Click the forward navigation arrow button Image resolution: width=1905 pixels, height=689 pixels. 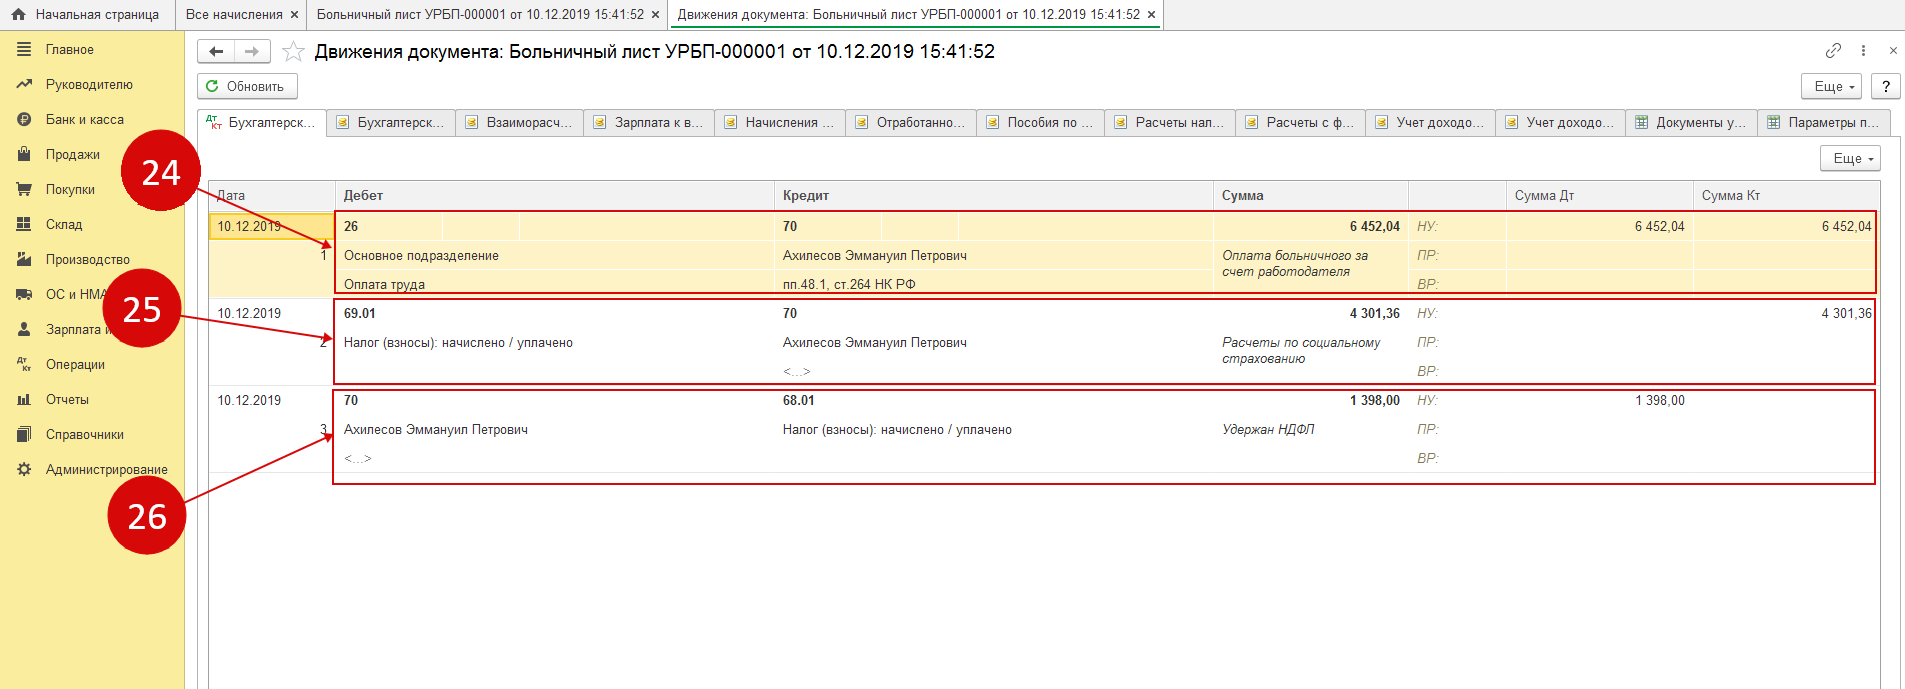(251, 51)
